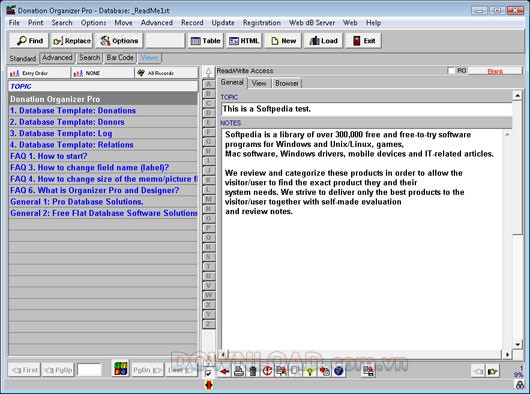This screenshot has width=530, height=394.
Task: Click the Find toolbar button
Action: tap(29, 41)
